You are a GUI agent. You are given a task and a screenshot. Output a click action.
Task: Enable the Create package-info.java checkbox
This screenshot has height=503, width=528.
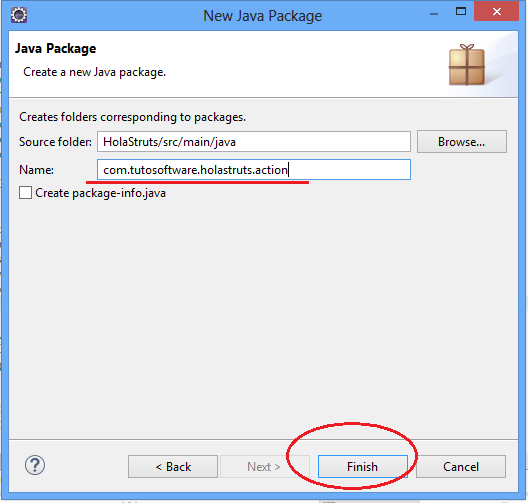[x=26, y=193]
